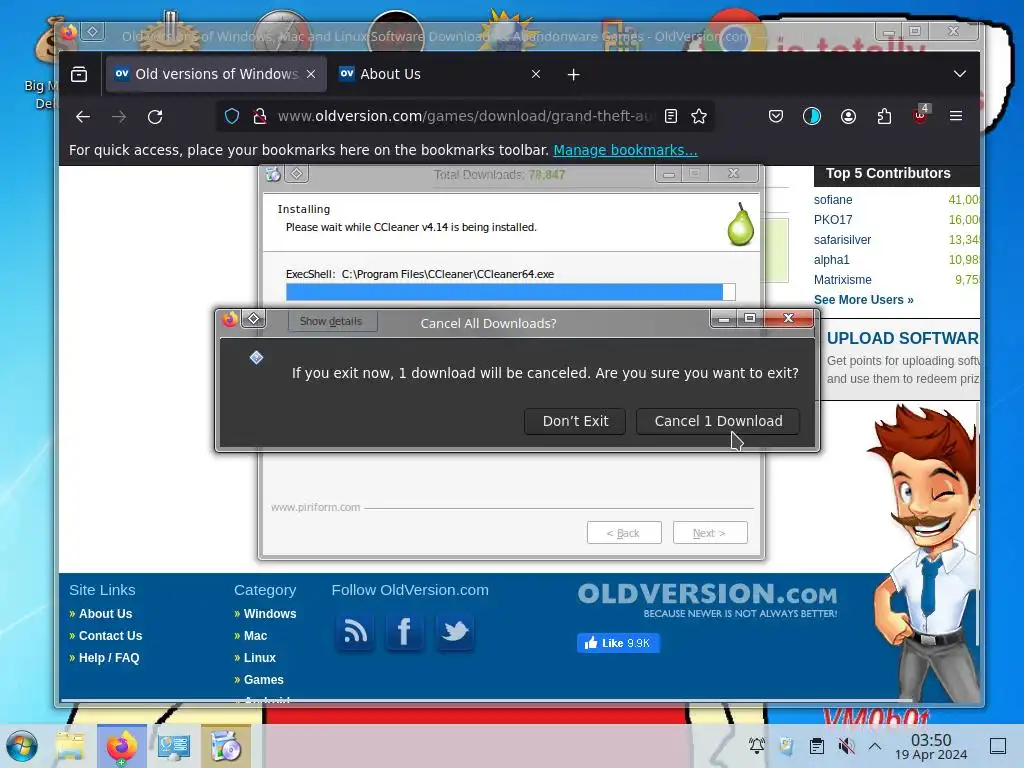This screenshot has width=1024, height=768.
Task: Open the Contact Us footer link
Action: point(110,636)
